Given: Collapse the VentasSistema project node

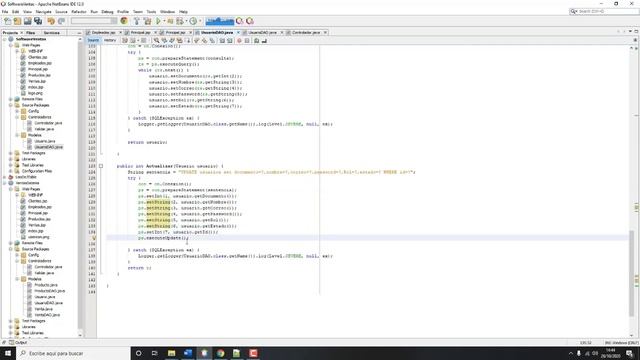Looking at the screenshot, I should (5, 183).
